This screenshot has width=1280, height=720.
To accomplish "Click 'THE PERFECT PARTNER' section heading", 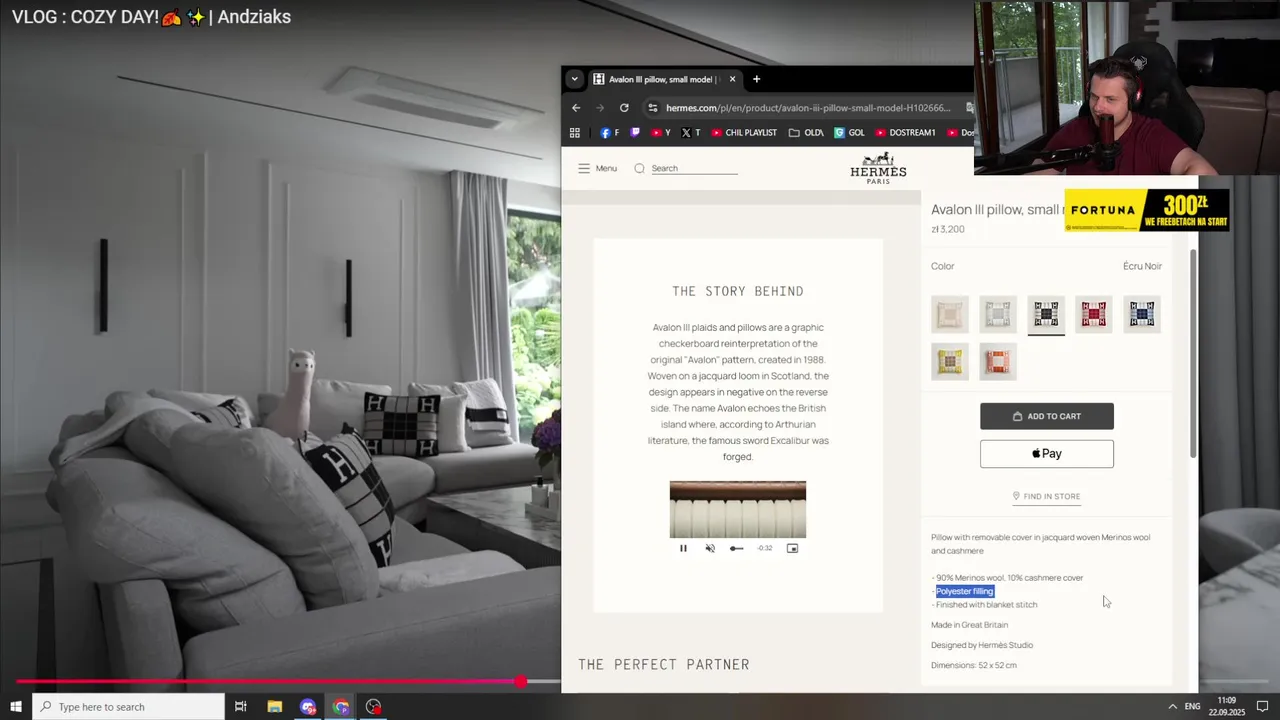I will (664, 665).
